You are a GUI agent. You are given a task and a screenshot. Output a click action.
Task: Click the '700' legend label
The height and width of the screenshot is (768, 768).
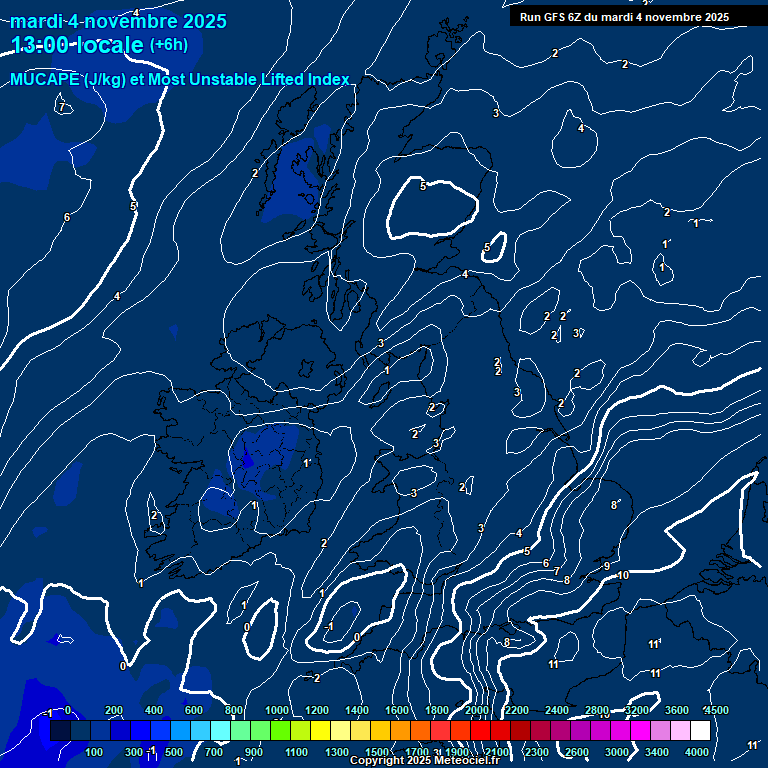(214, 752)
